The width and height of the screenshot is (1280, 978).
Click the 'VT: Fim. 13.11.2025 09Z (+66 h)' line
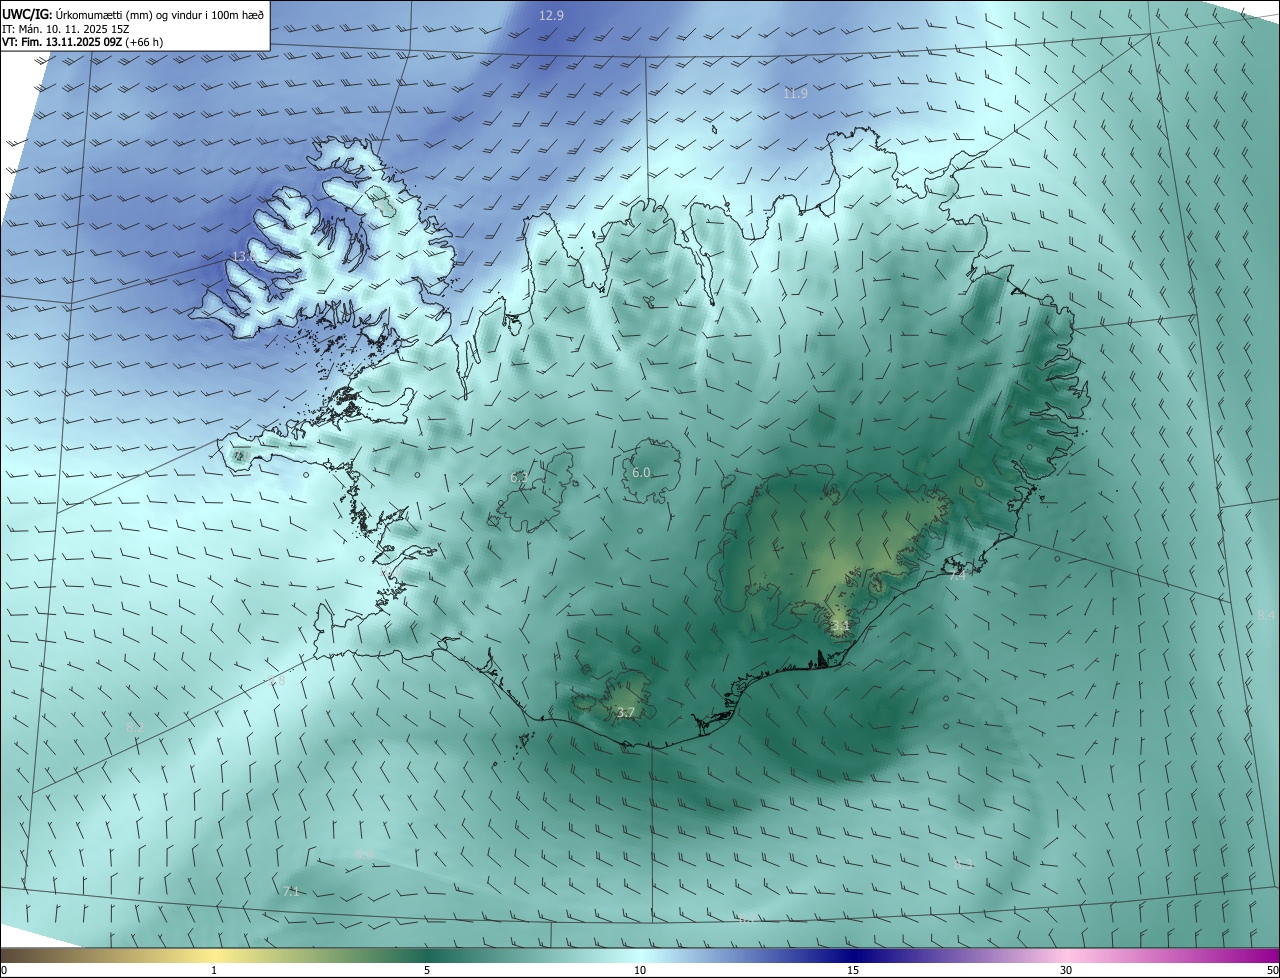click(x=82, y=42)
